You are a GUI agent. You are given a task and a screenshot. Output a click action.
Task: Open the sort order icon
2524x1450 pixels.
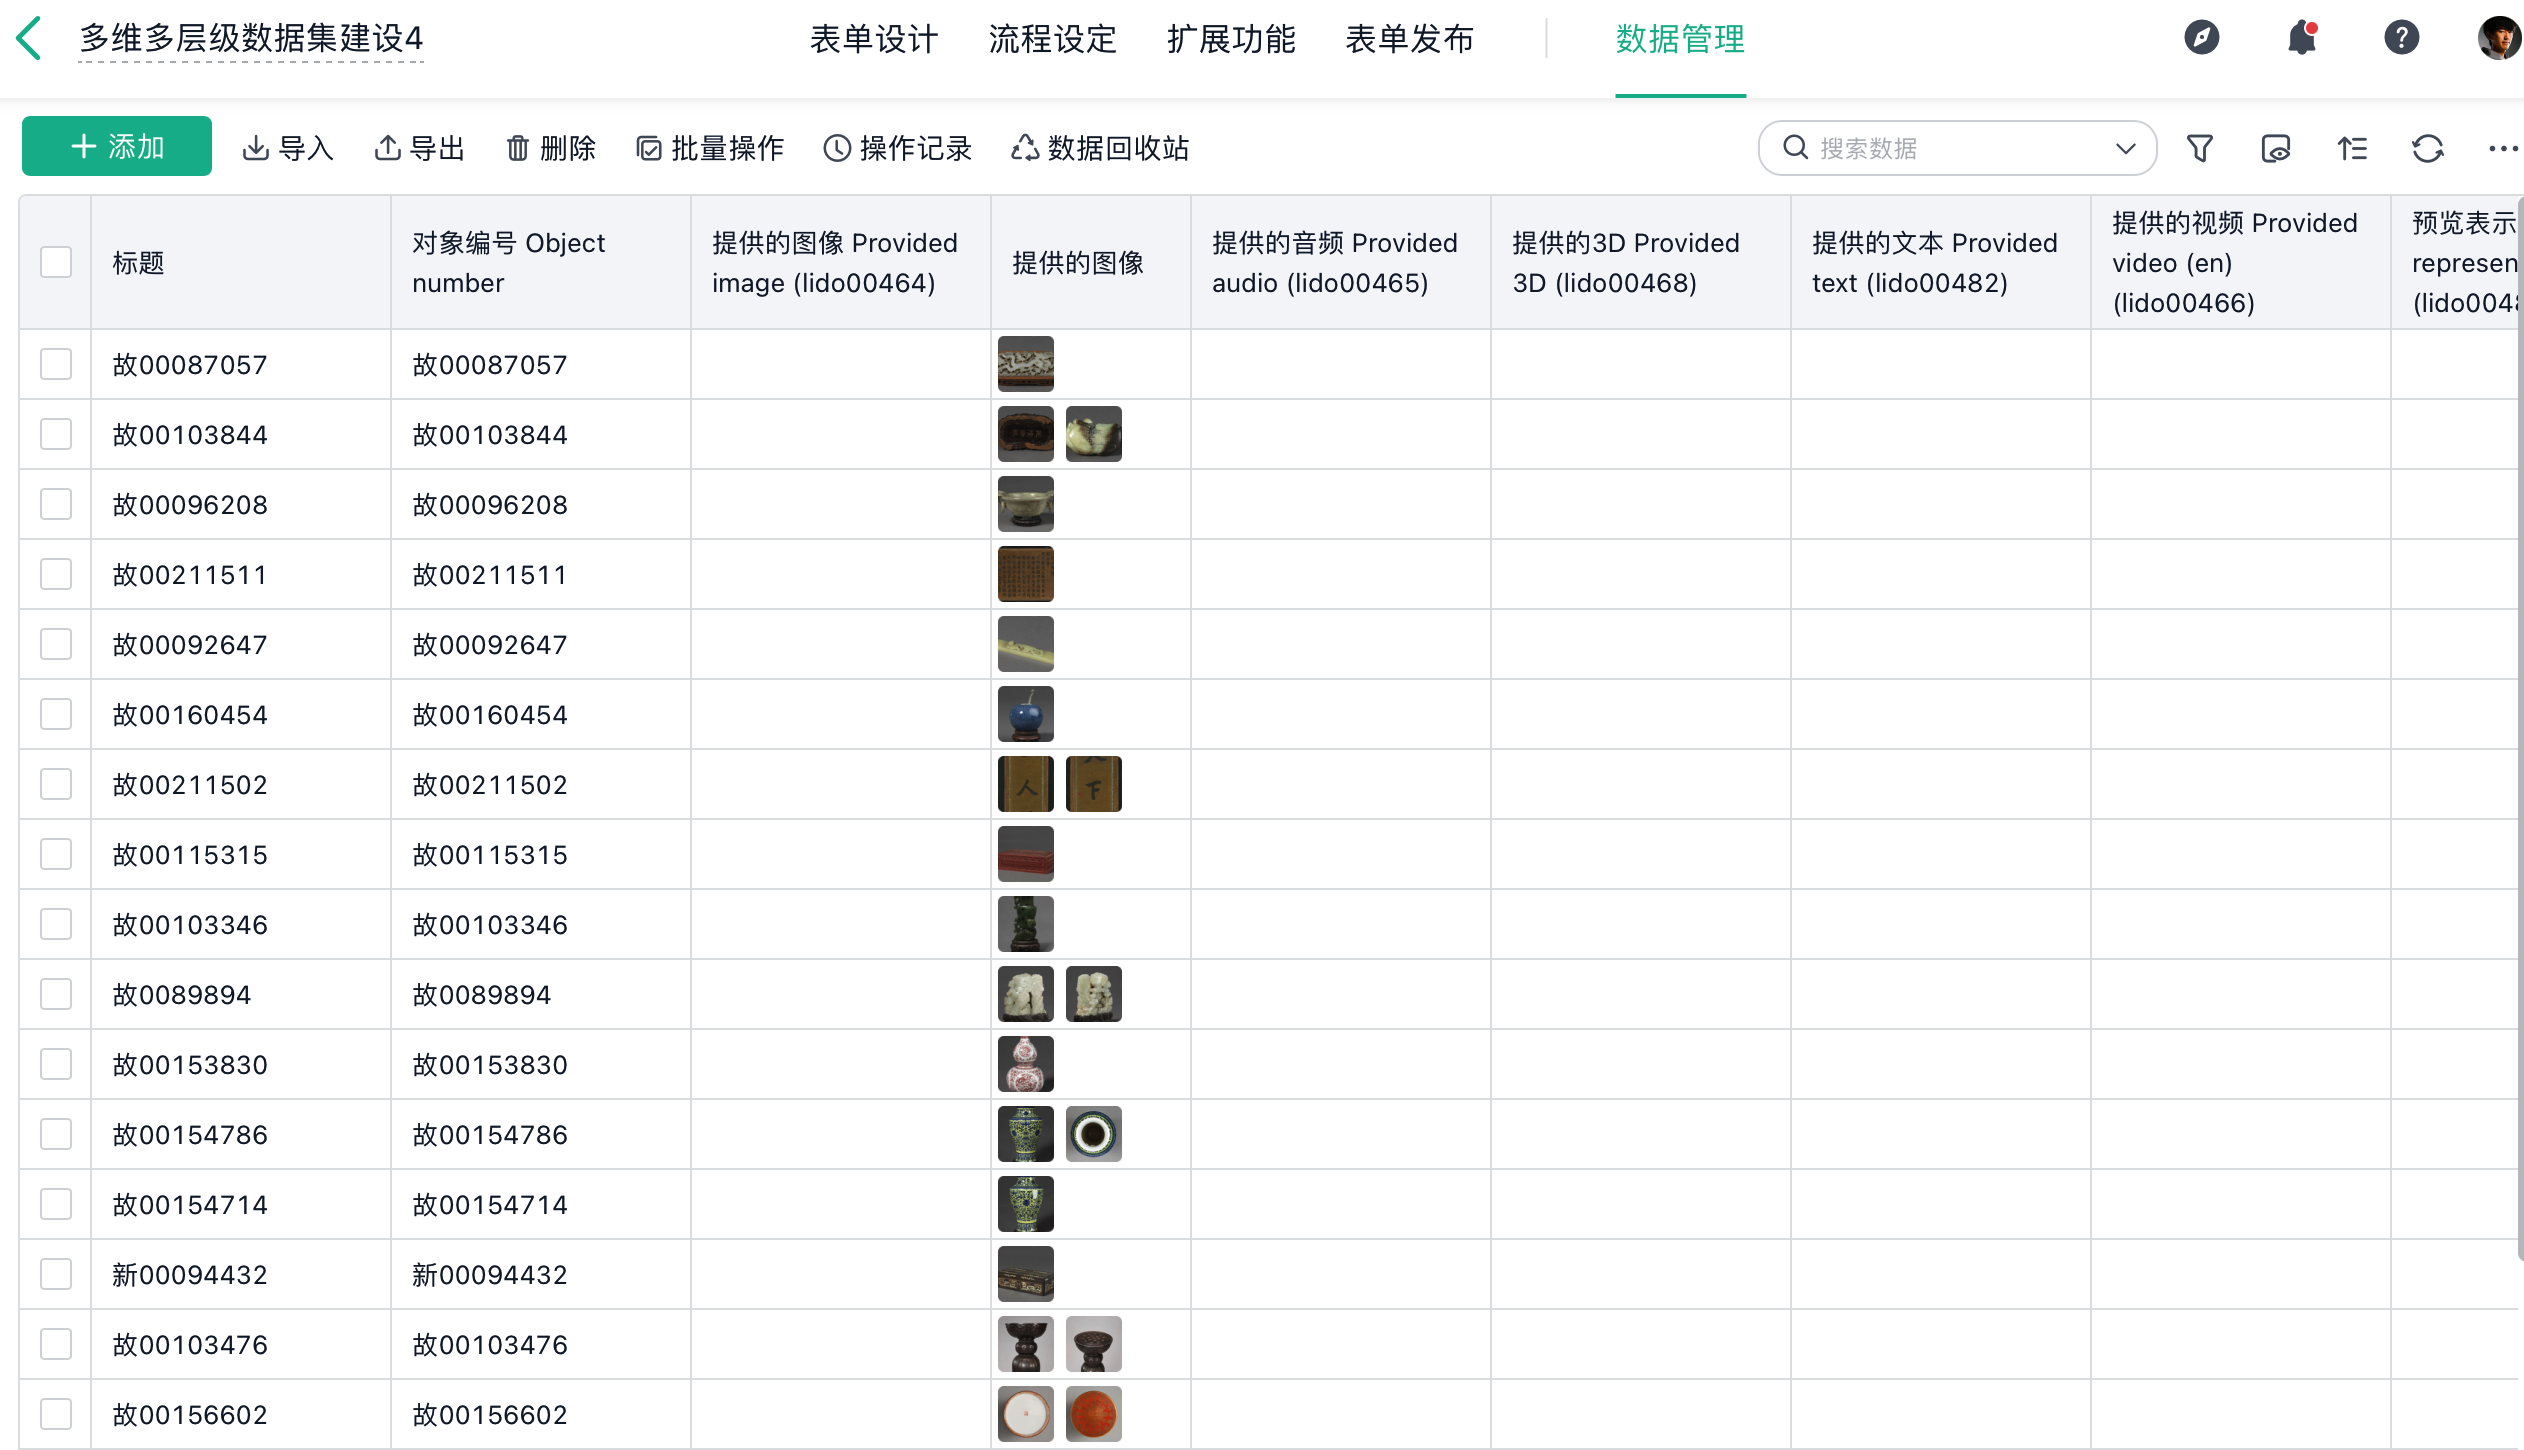[2352, 149]
